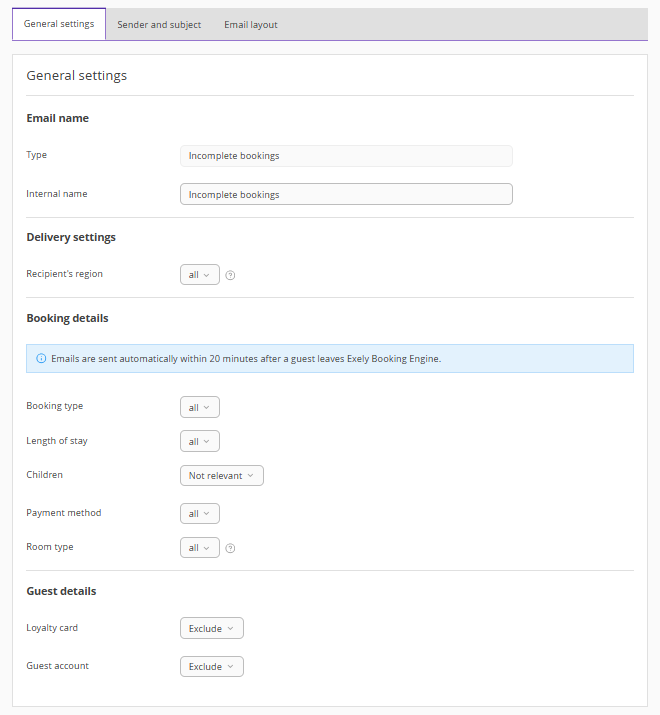Open the Room type dropdown
The width and height of the screenshot is (660, 715).
point(199,548)
